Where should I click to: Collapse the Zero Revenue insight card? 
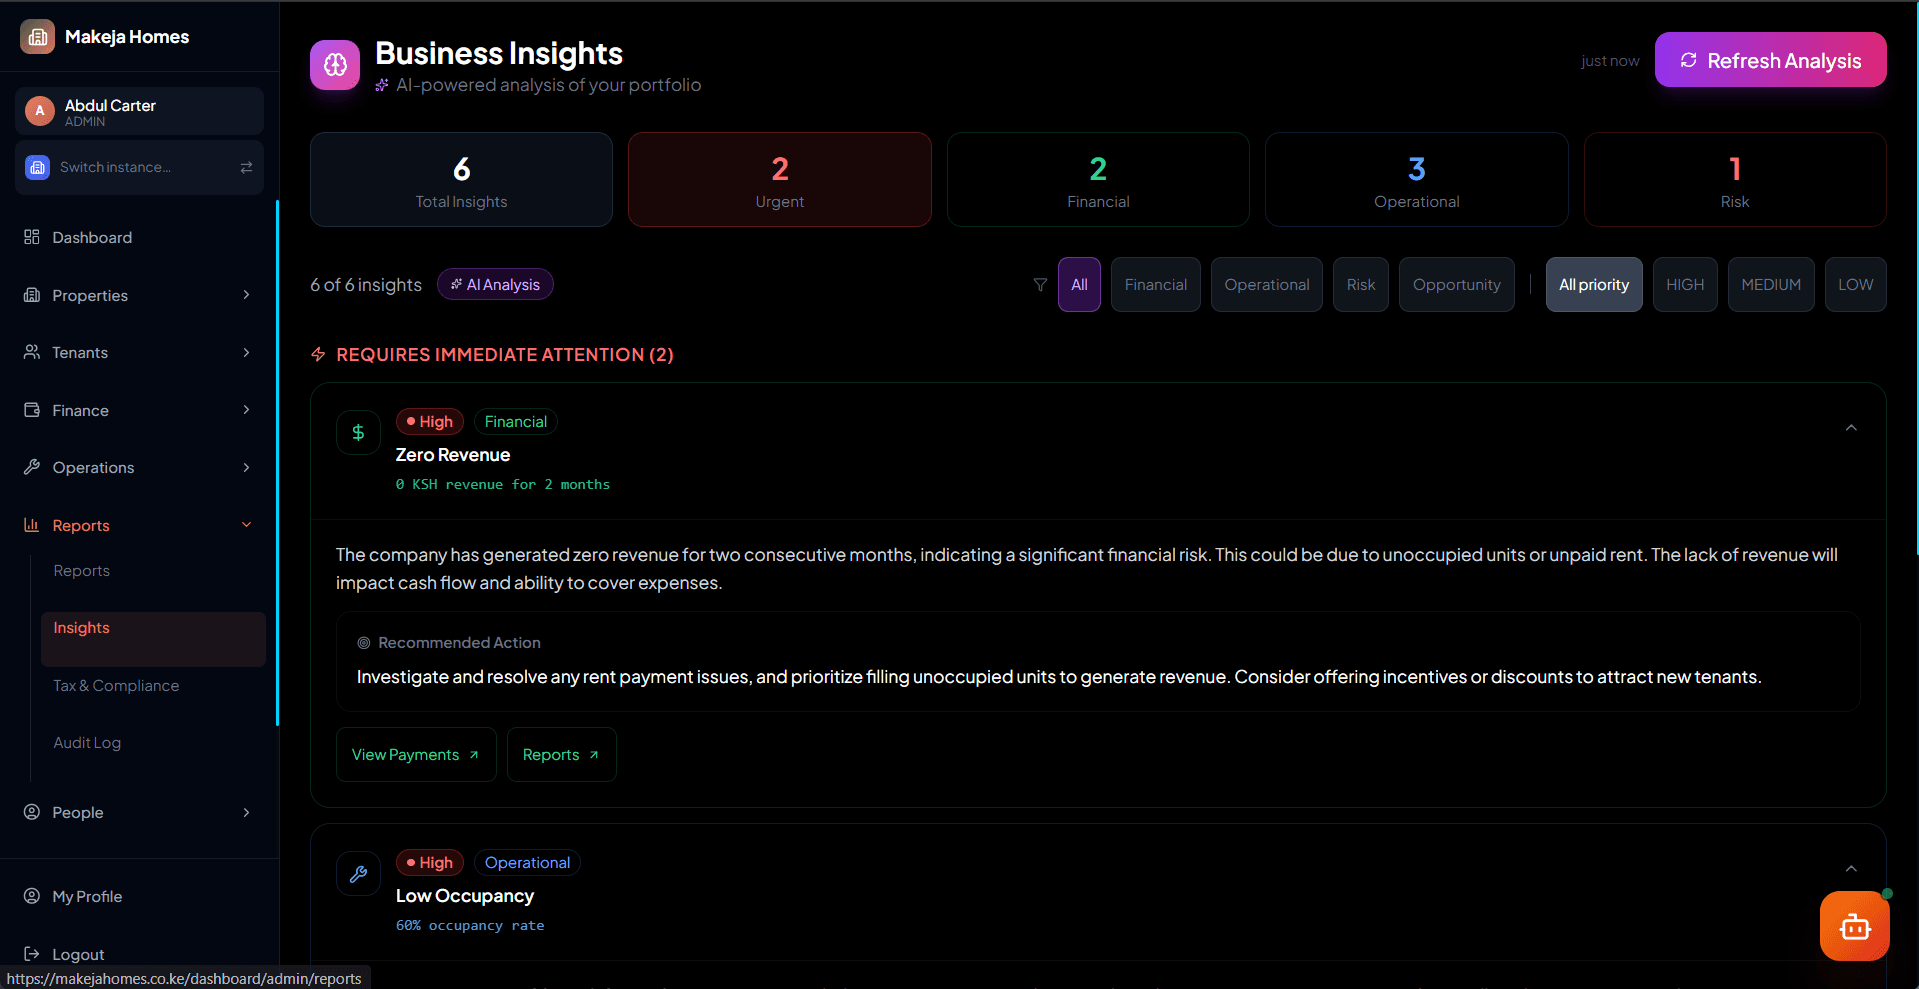(x=1851, y=428)
